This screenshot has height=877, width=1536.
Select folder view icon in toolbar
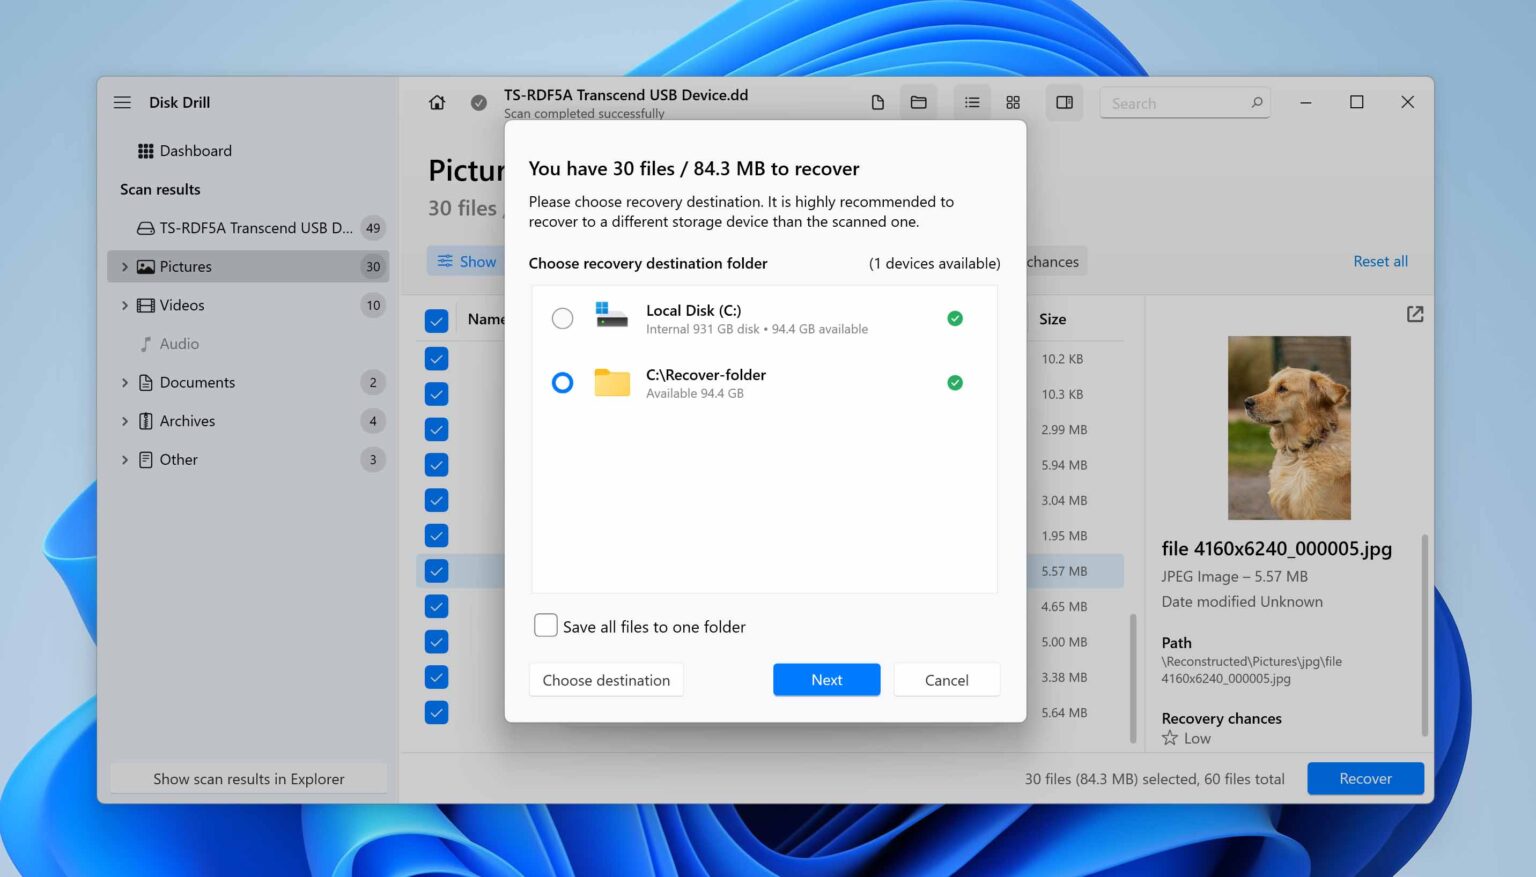coord(918,103)
